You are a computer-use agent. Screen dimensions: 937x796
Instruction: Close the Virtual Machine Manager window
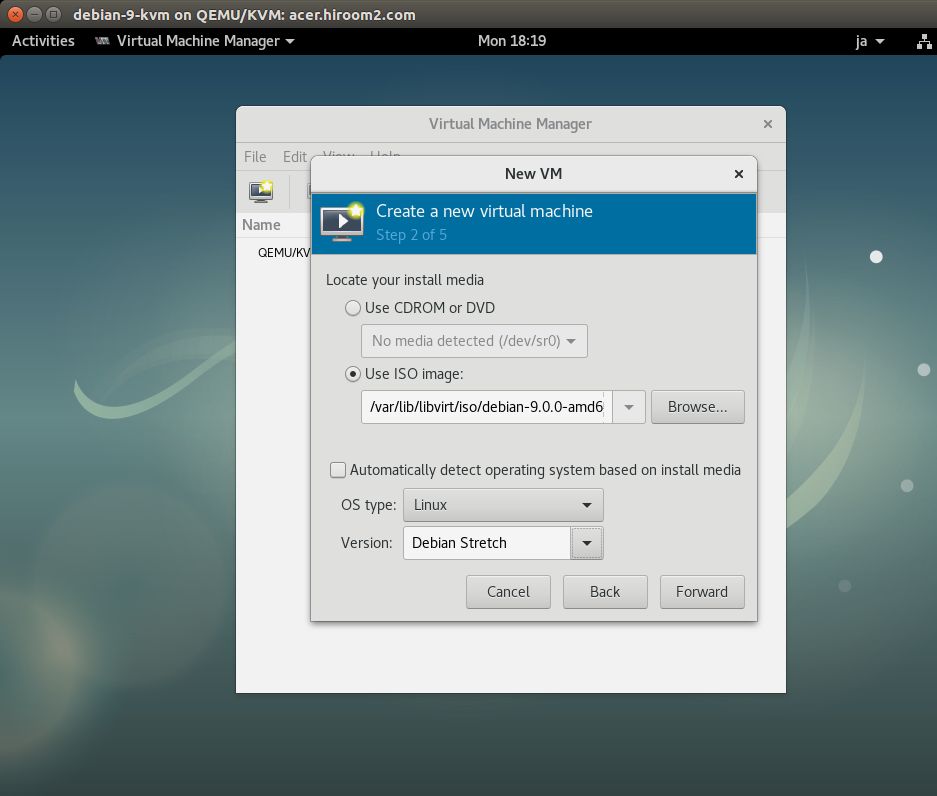pyautogui.click(x=767, y=124)
